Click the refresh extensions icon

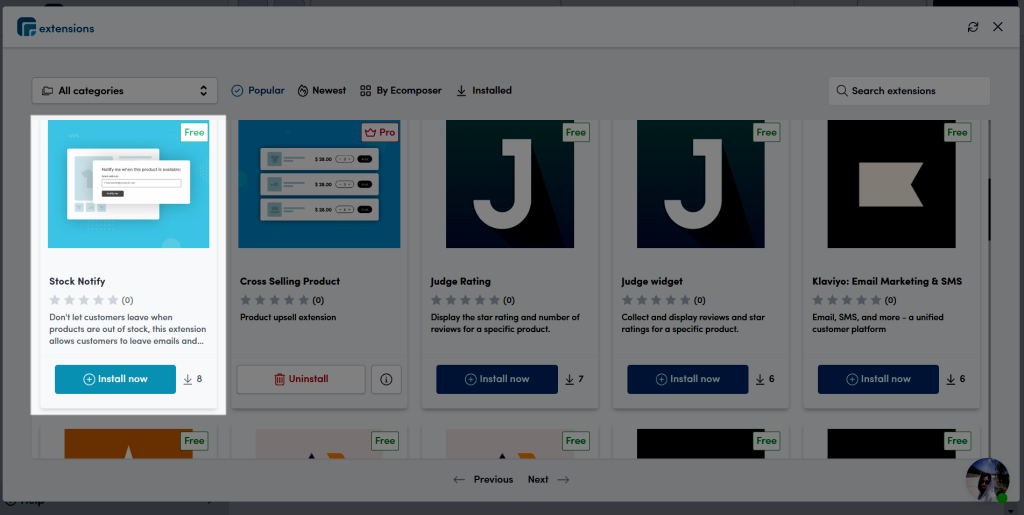click(x=973, y=27)
